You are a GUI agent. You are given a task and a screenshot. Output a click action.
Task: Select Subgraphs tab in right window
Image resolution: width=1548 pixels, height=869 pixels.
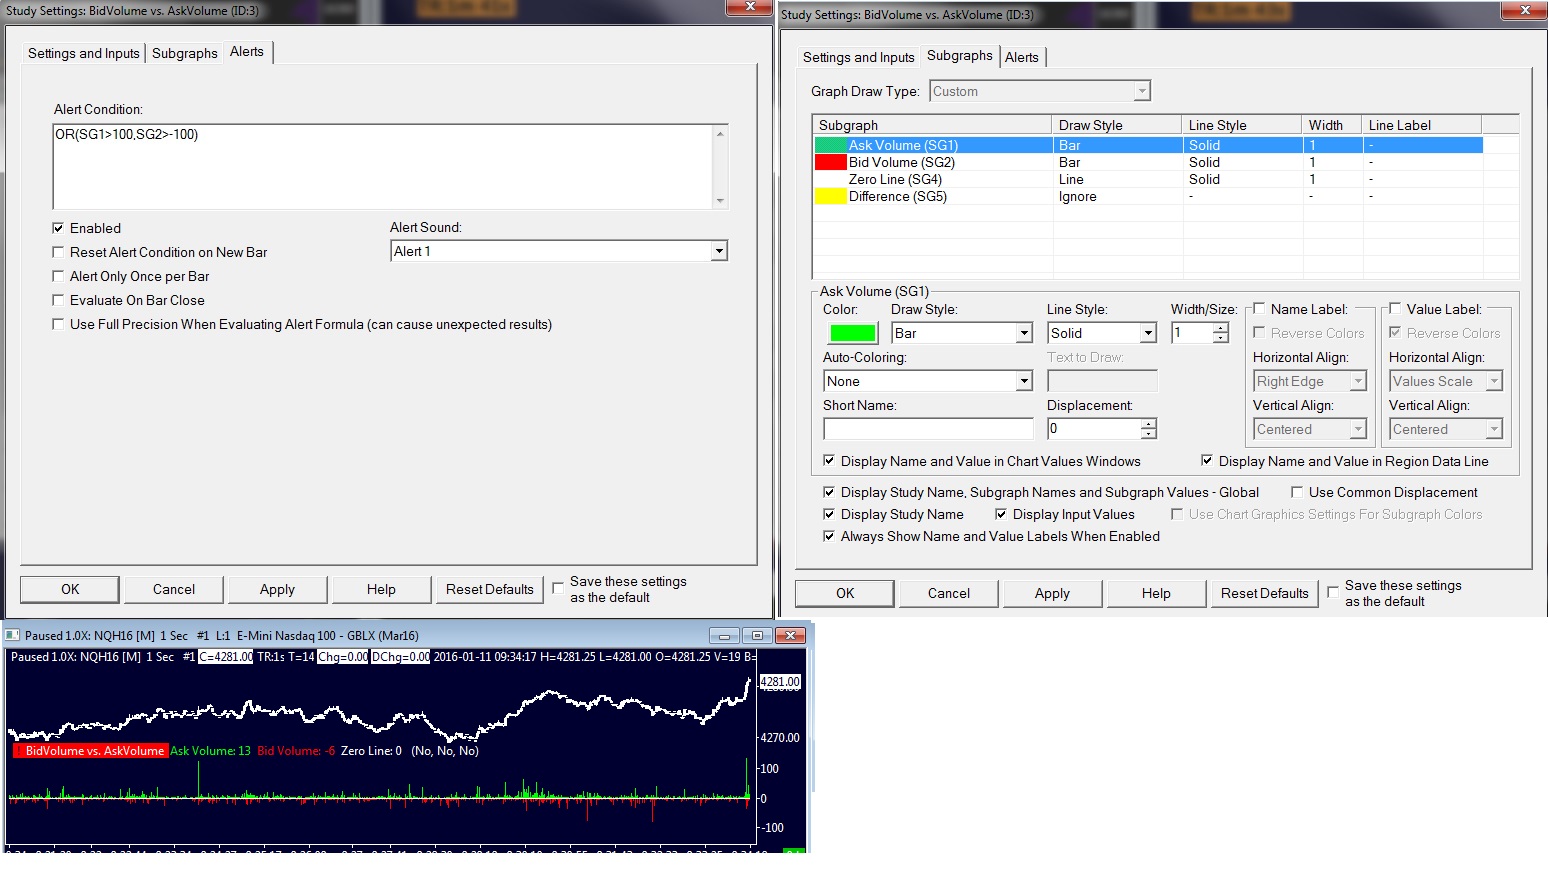point(960,56)
